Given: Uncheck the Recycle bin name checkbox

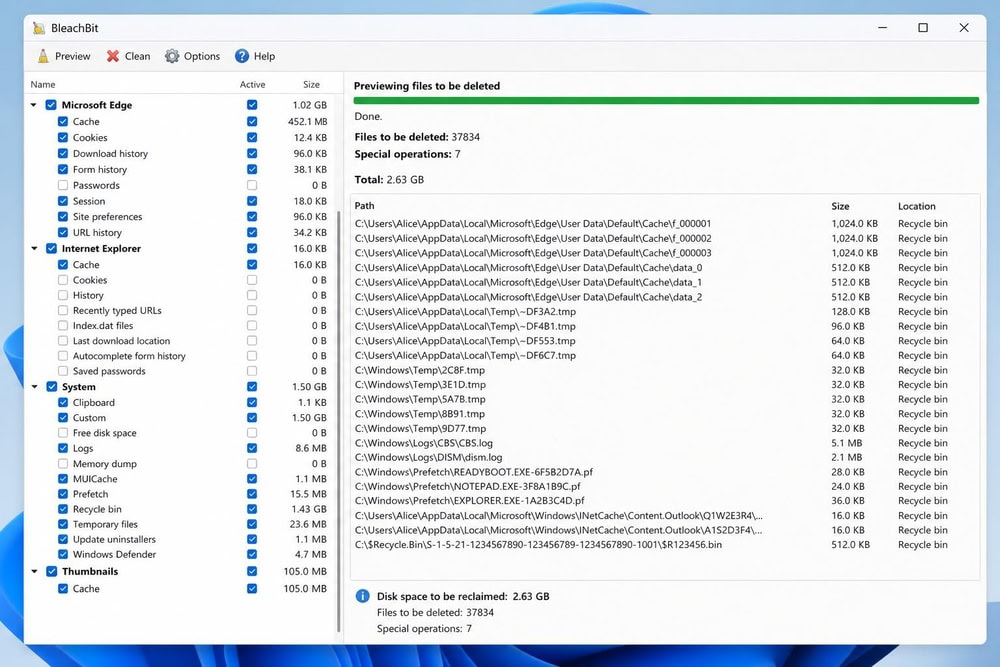Looking at the screenshot, I should click(x=62, y=509).
